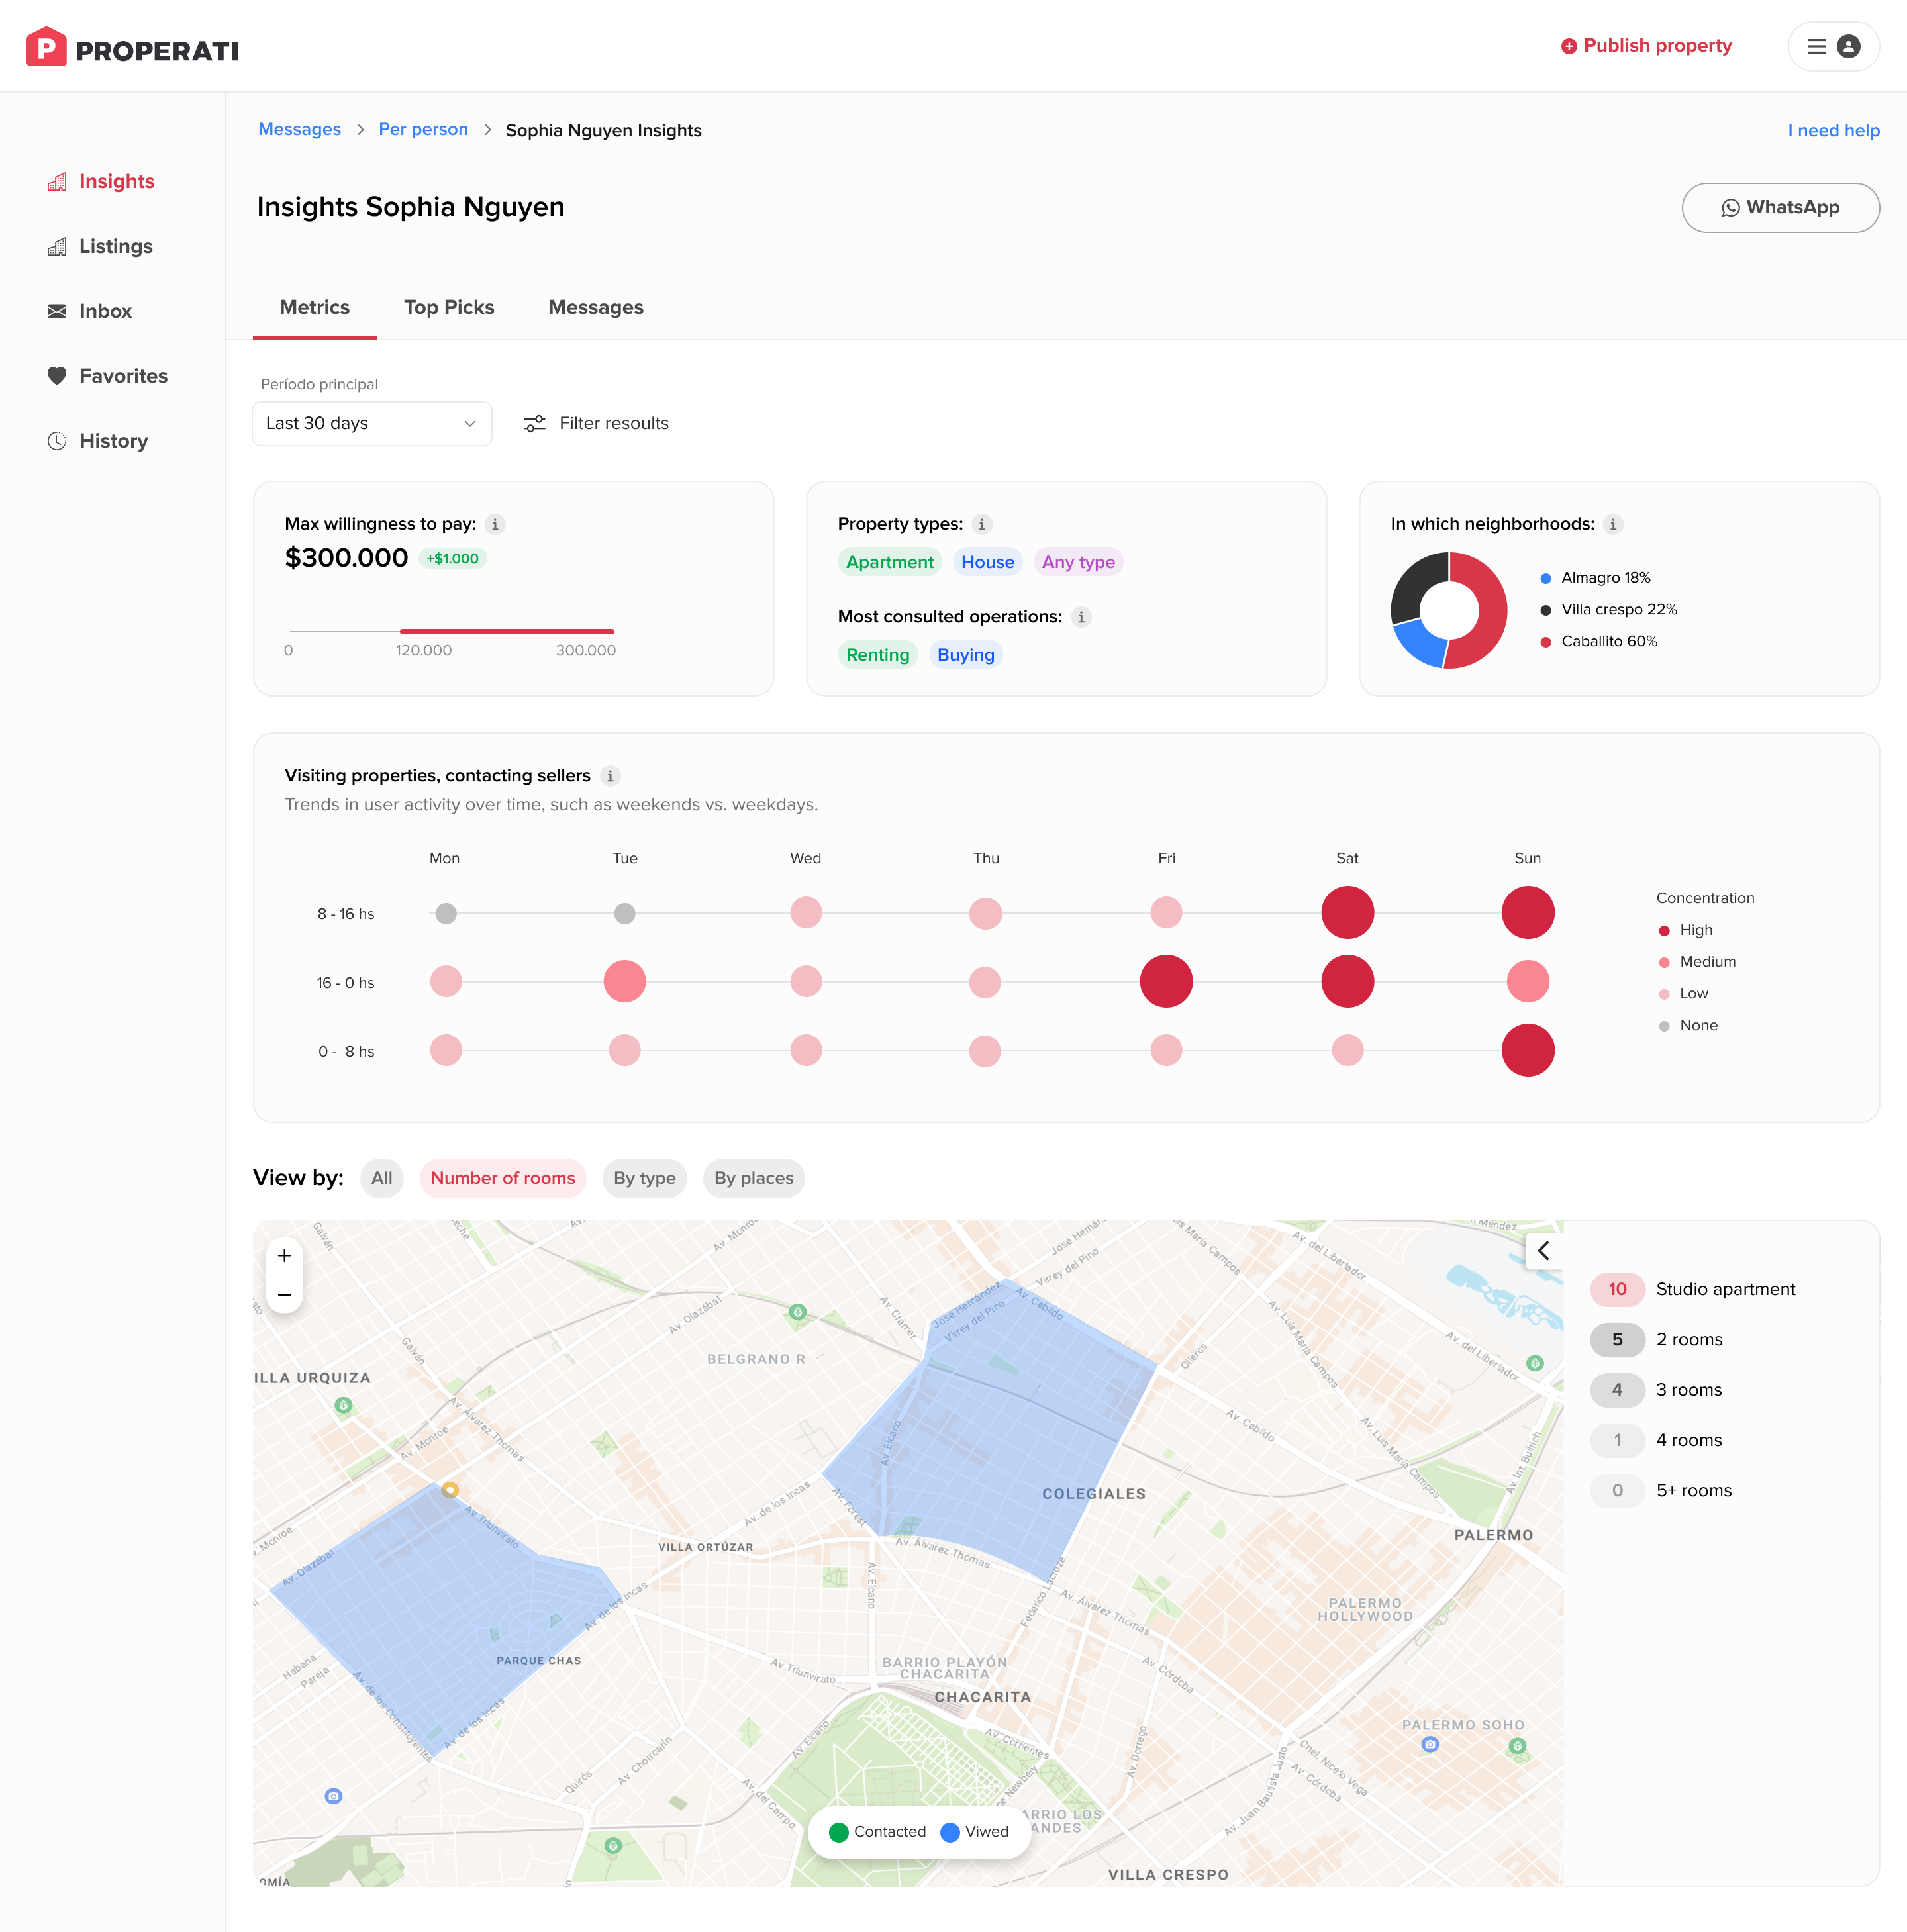Zoom out on the map
This screenshot has width=1907, height=1932.
coord(285,1295)
